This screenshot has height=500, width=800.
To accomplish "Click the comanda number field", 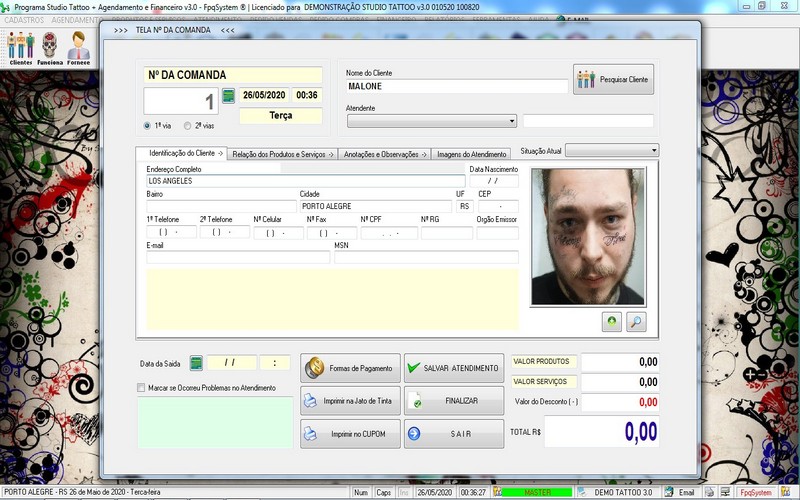I will tap(181, 101).
